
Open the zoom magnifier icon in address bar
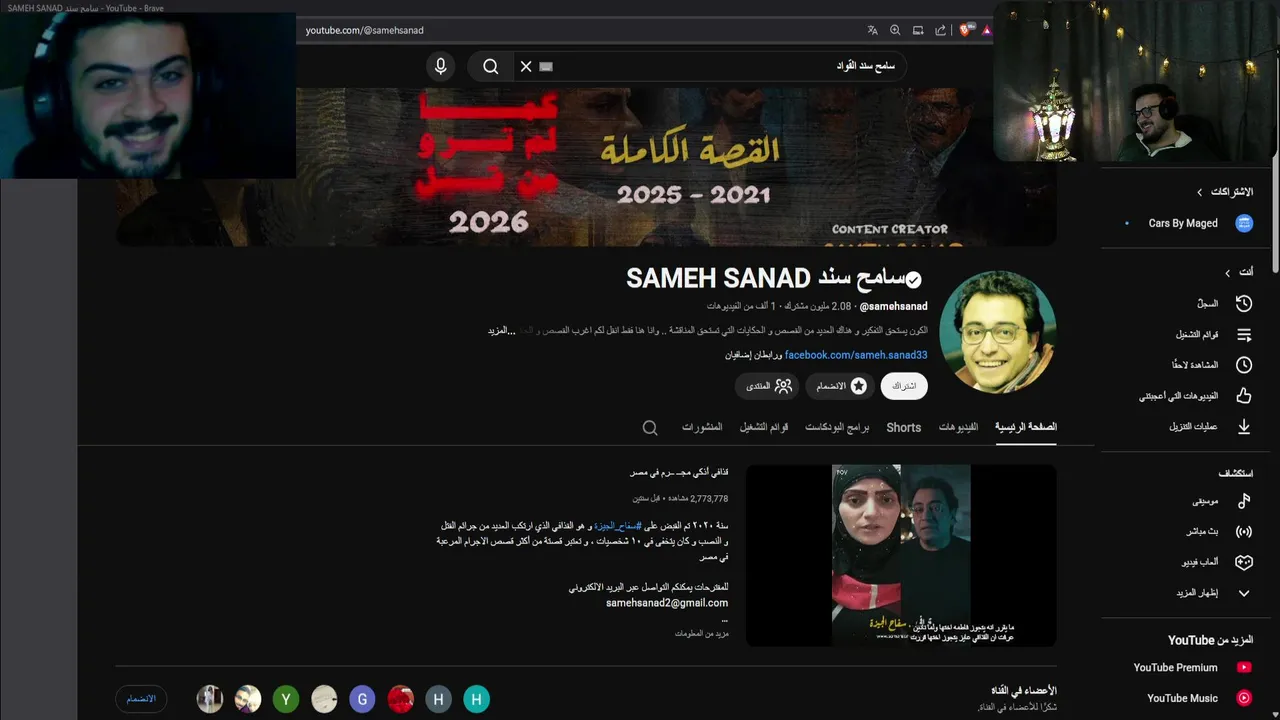(895, 30)
